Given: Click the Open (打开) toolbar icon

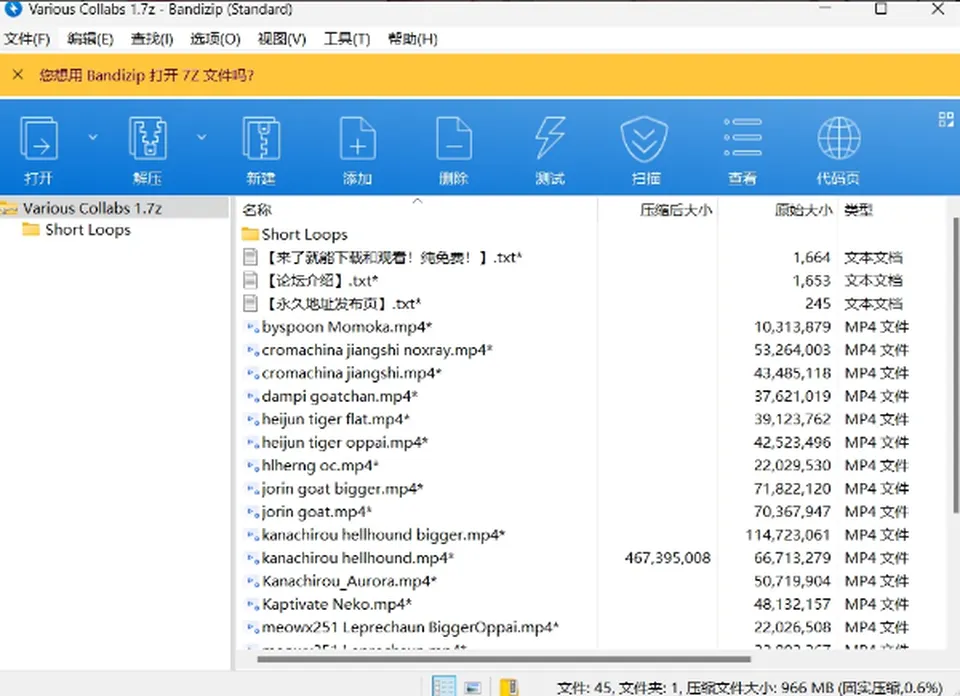Looking at the screenshot, I should tap(39, 149).
